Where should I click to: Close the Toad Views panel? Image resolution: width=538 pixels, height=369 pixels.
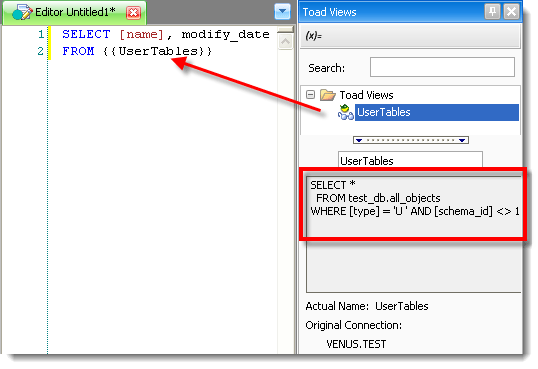point(511,12)
